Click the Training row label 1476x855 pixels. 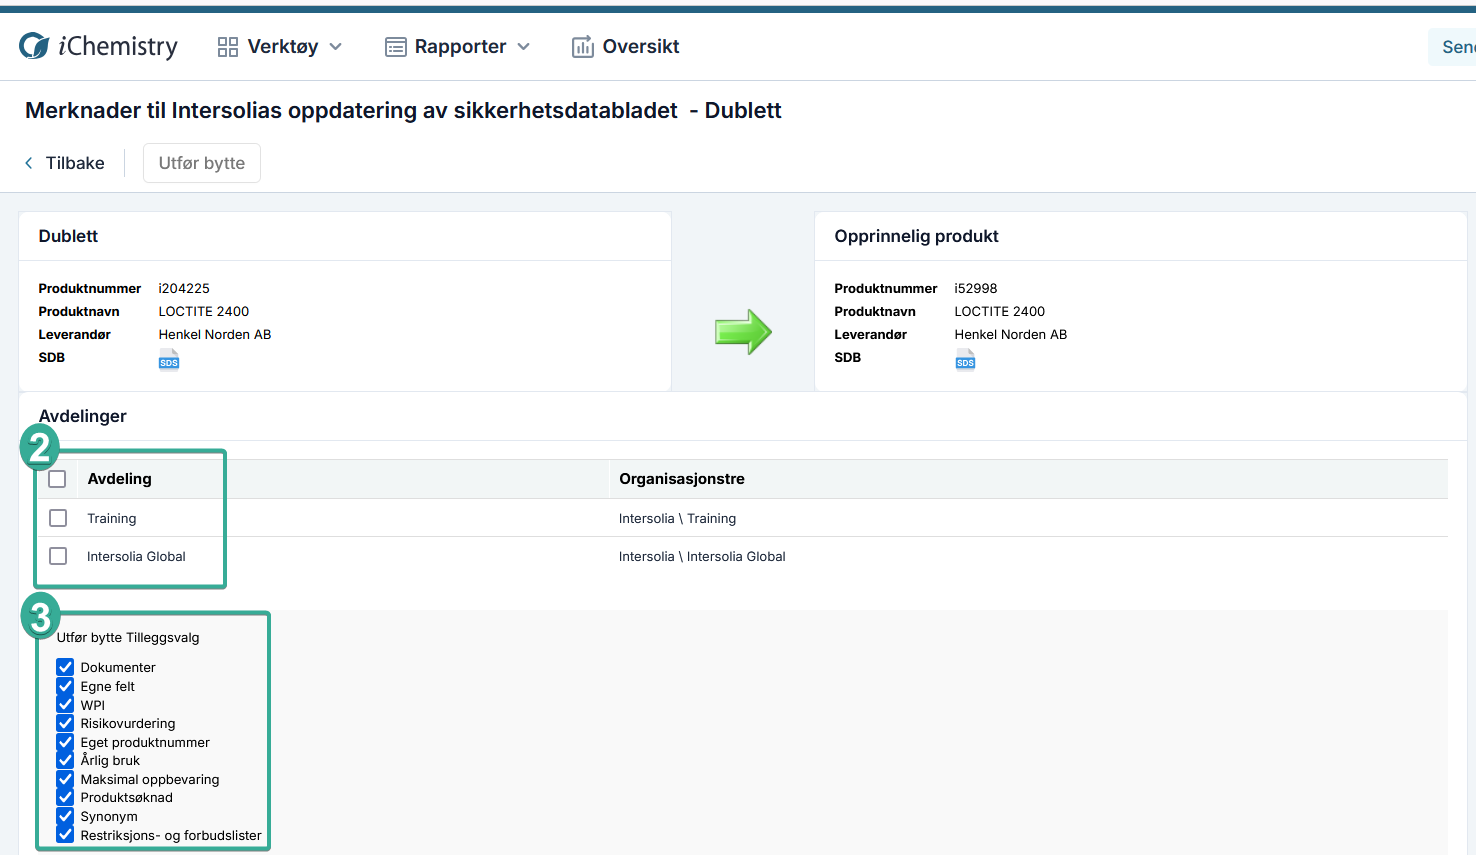click(111, 518)
